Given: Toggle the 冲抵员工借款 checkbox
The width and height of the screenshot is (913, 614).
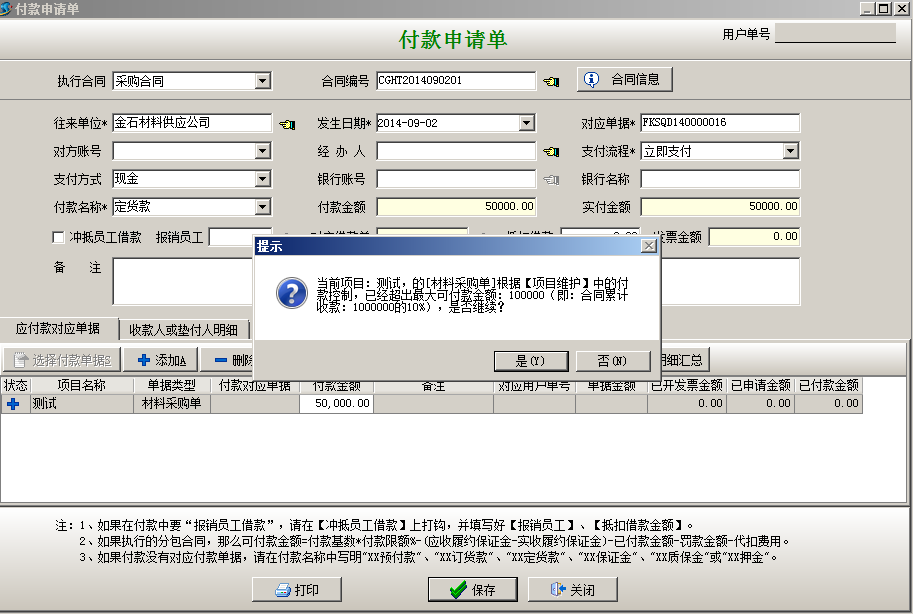Looking at the screenshot, I should point(58,237).
